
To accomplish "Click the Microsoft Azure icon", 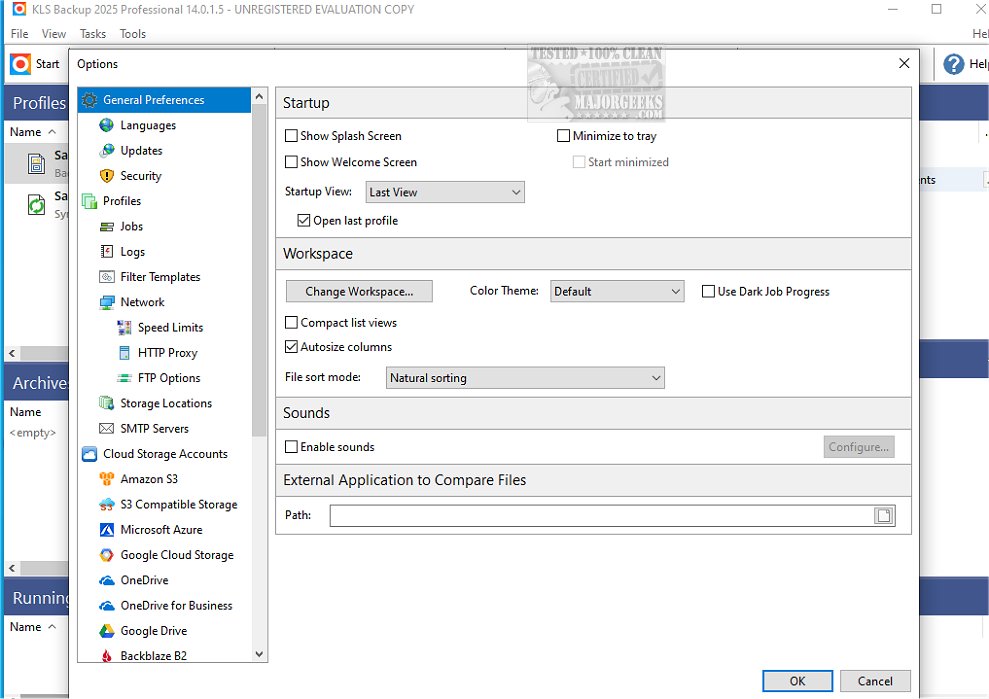I will (107, 529).
